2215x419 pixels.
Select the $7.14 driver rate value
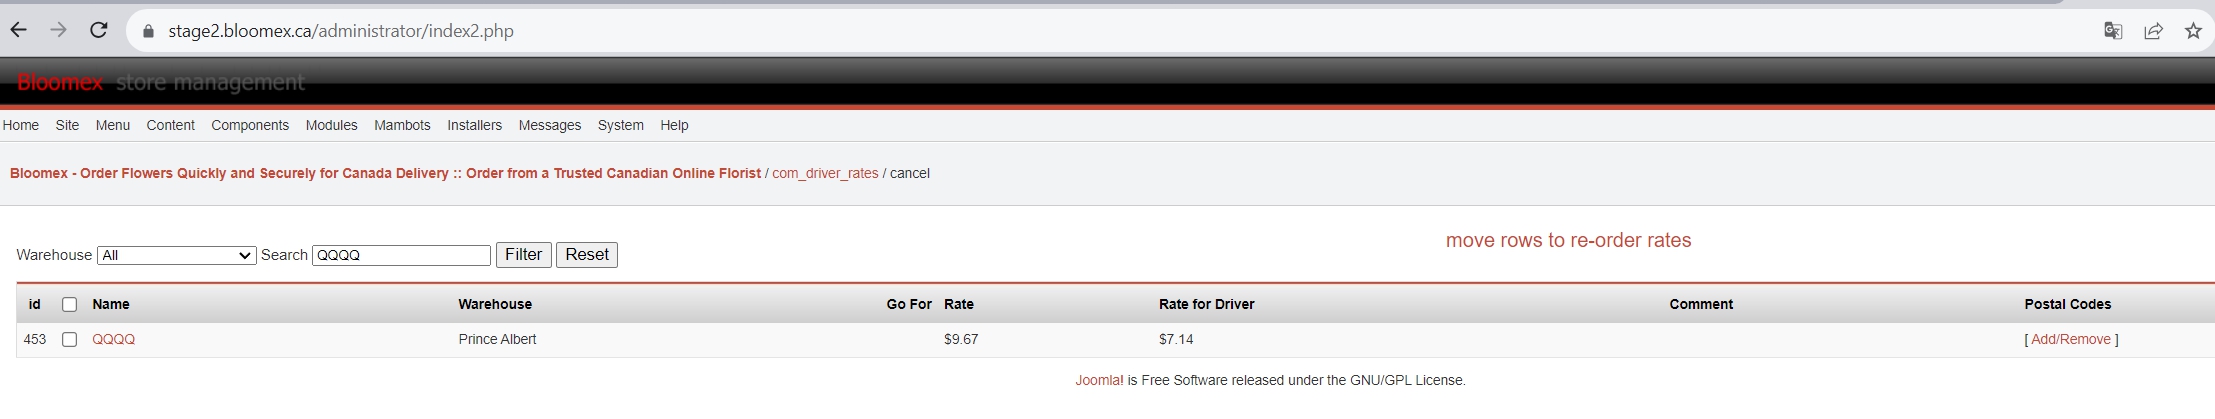click(1176, 339)
